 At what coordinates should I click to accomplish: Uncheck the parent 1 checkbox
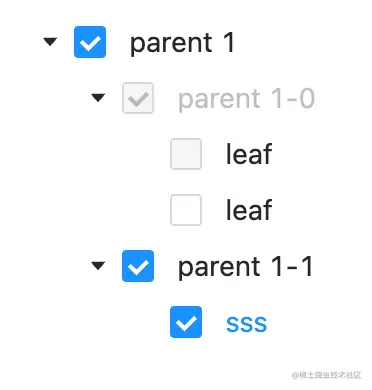90,42
